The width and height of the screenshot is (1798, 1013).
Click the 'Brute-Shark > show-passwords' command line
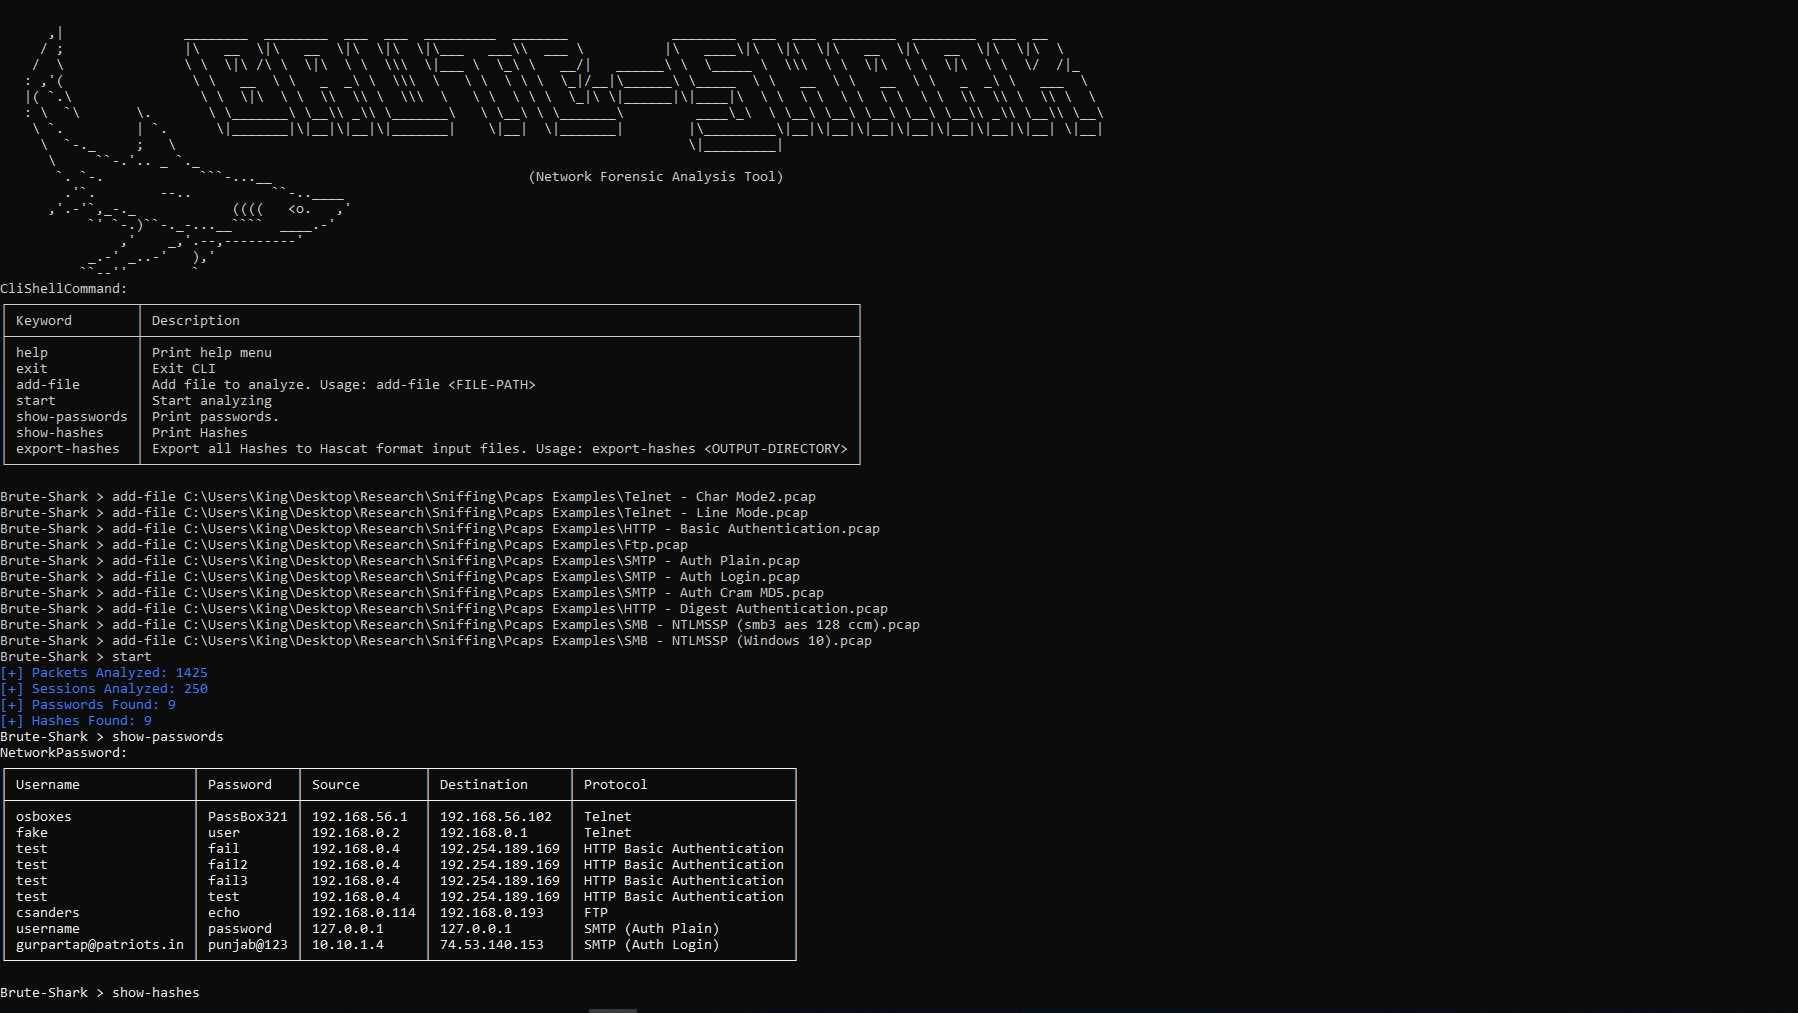112,737
